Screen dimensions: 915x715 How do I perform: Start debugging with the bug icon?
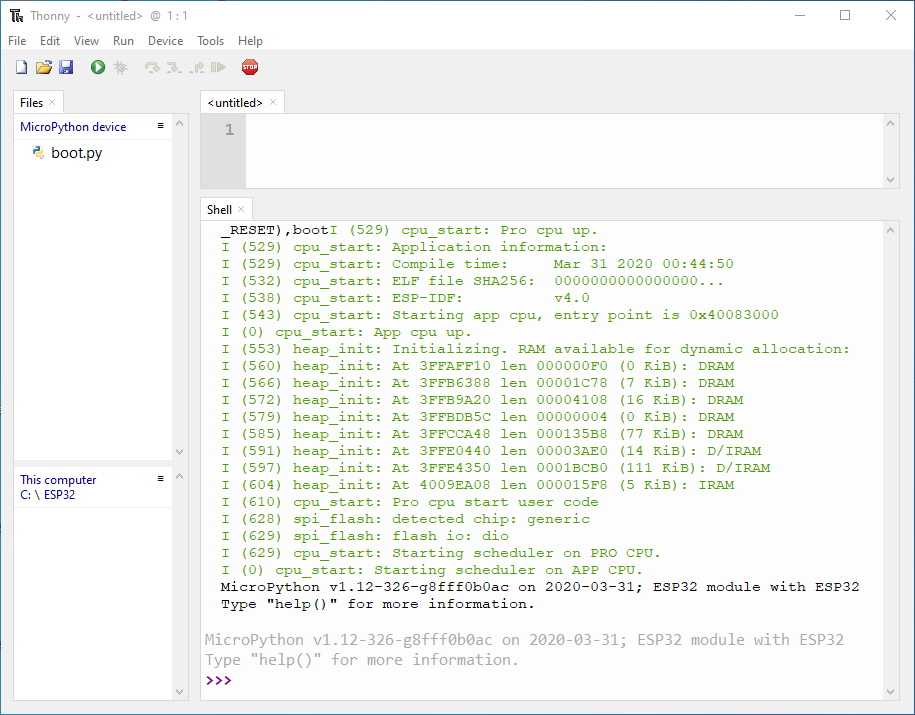(x=120, y=67)
